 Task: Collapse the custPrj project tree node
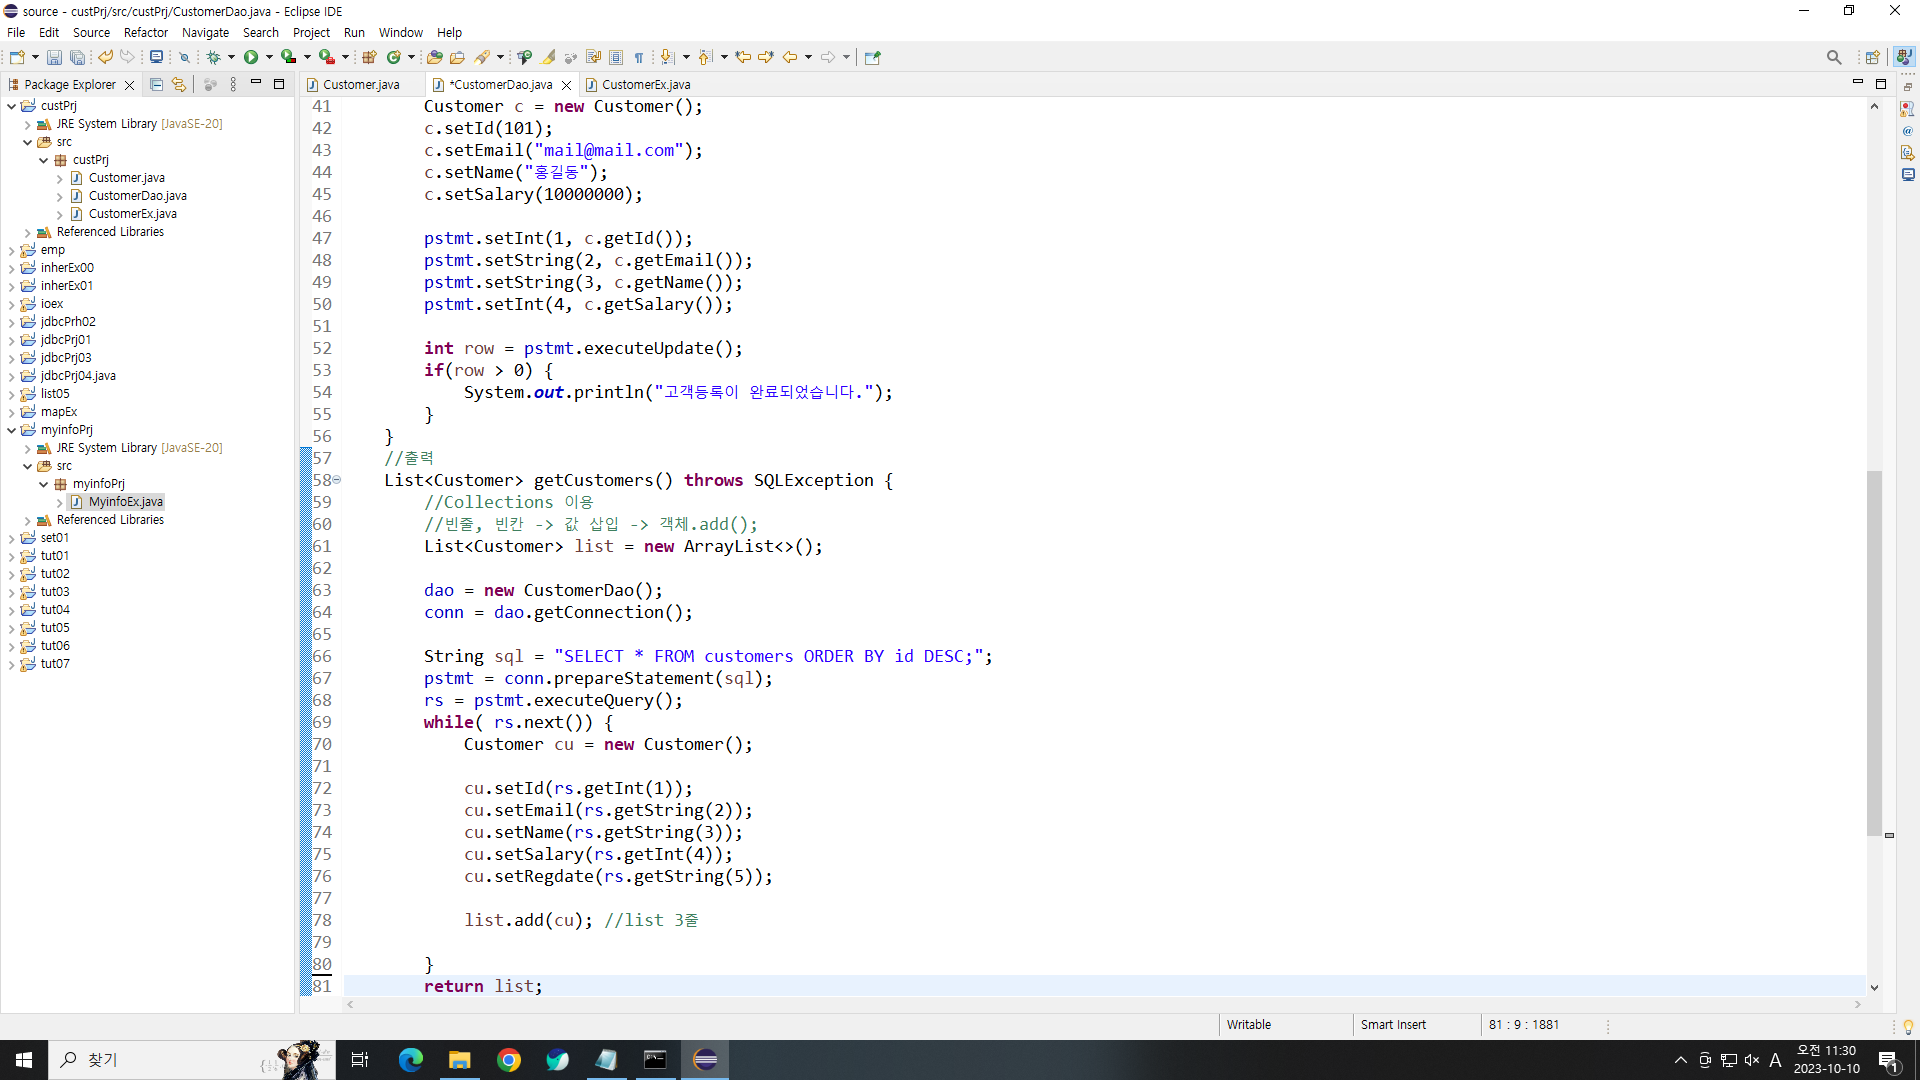pos(11,106)
